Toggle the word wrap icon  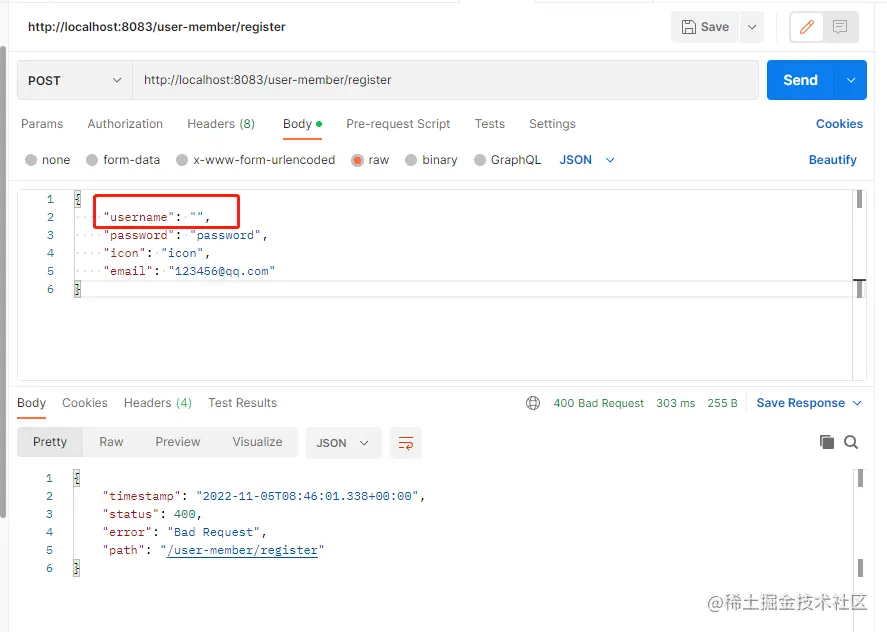tap(406, 443)
